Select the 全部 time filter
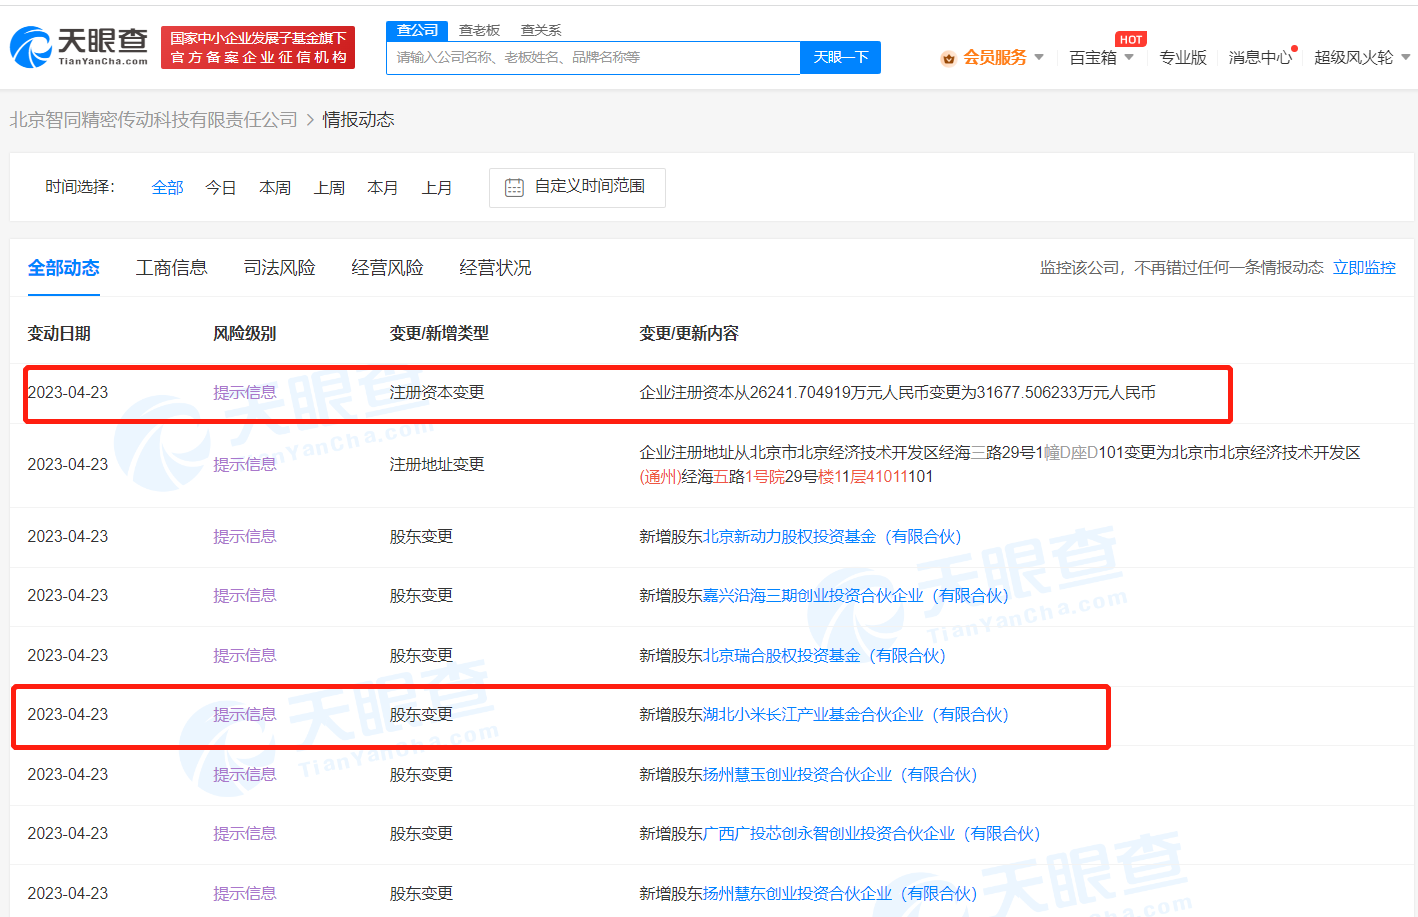Viewport: 1418px width, 917px height. click(x=167, y=187)
